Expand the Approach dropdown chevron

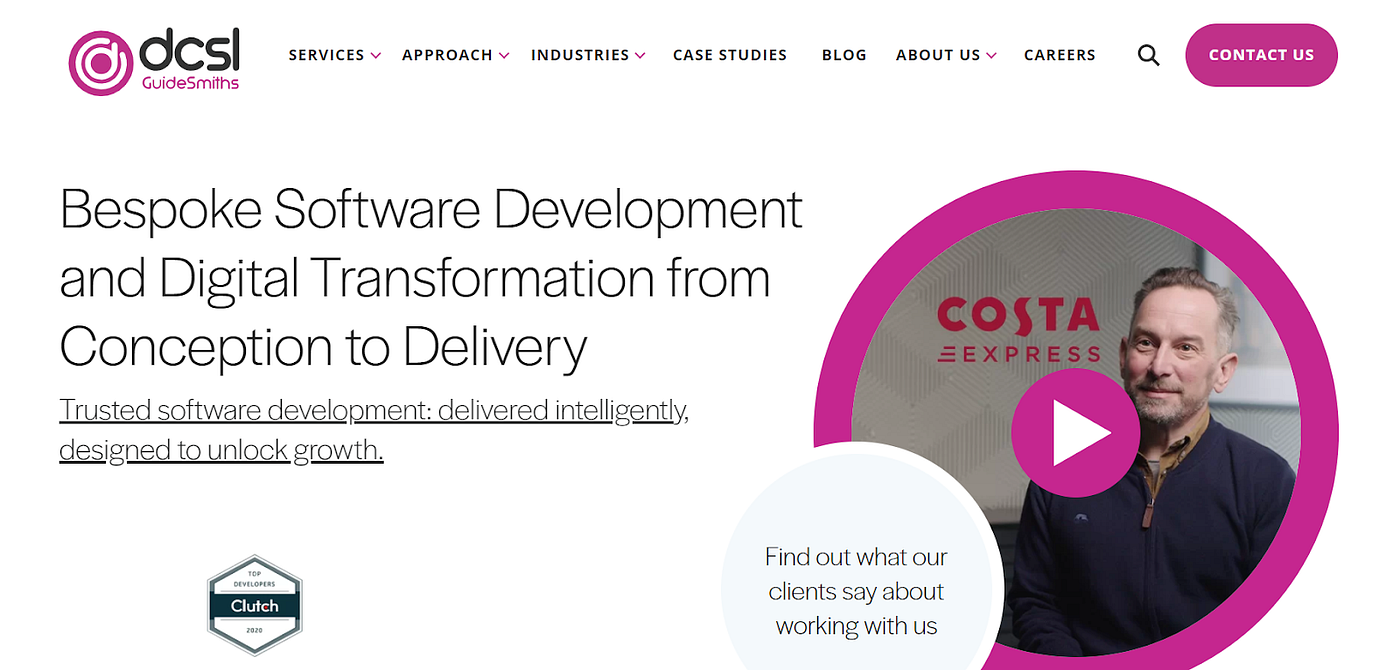coord(504,56)
